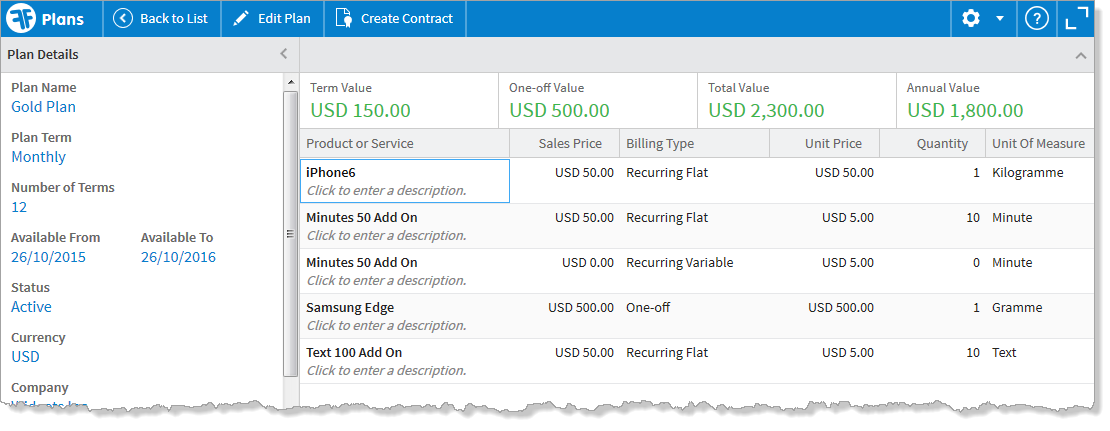Open the settings gear icon
The height and width of the screenshot is (431, 1110).
[970, 18]
